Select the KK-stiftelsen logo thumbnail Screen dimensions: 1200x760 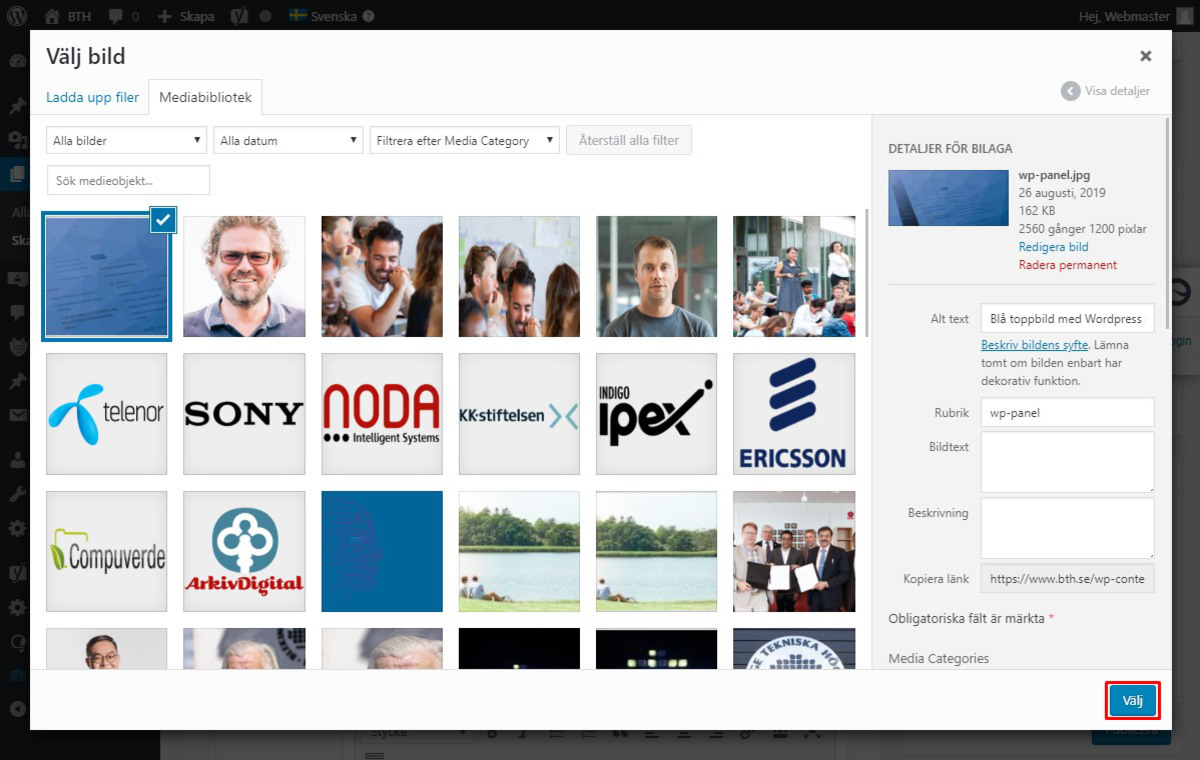click(x=519, y=414)
